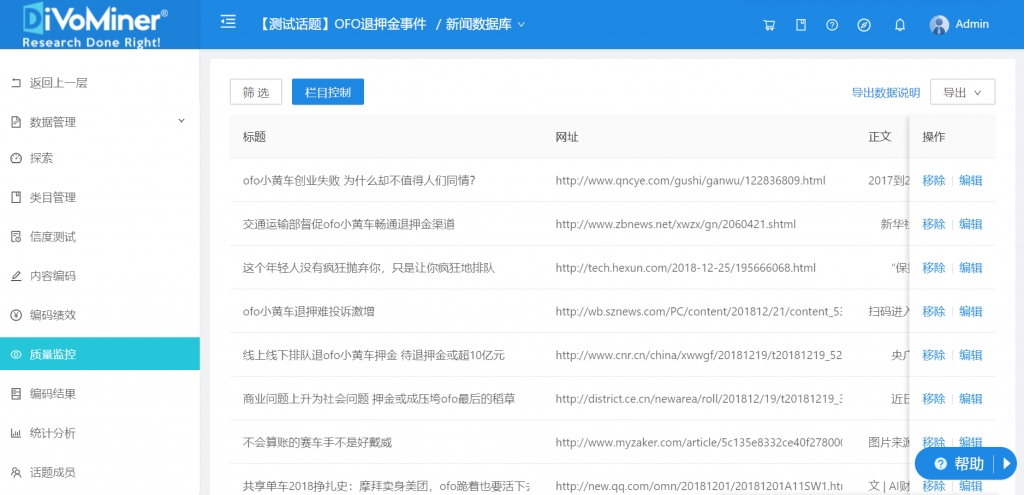Edit the 线上线下排队退ofo小黄车押金 row
This screenshot has height=495, width=1024.
[970, 355]
